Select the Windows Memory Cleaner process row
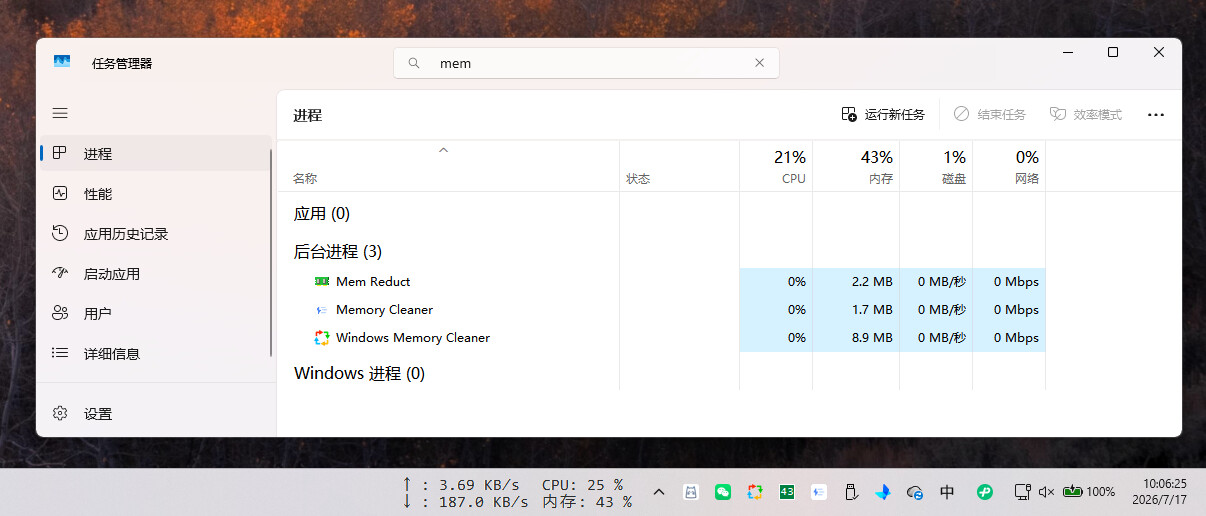 click(661, 337)
